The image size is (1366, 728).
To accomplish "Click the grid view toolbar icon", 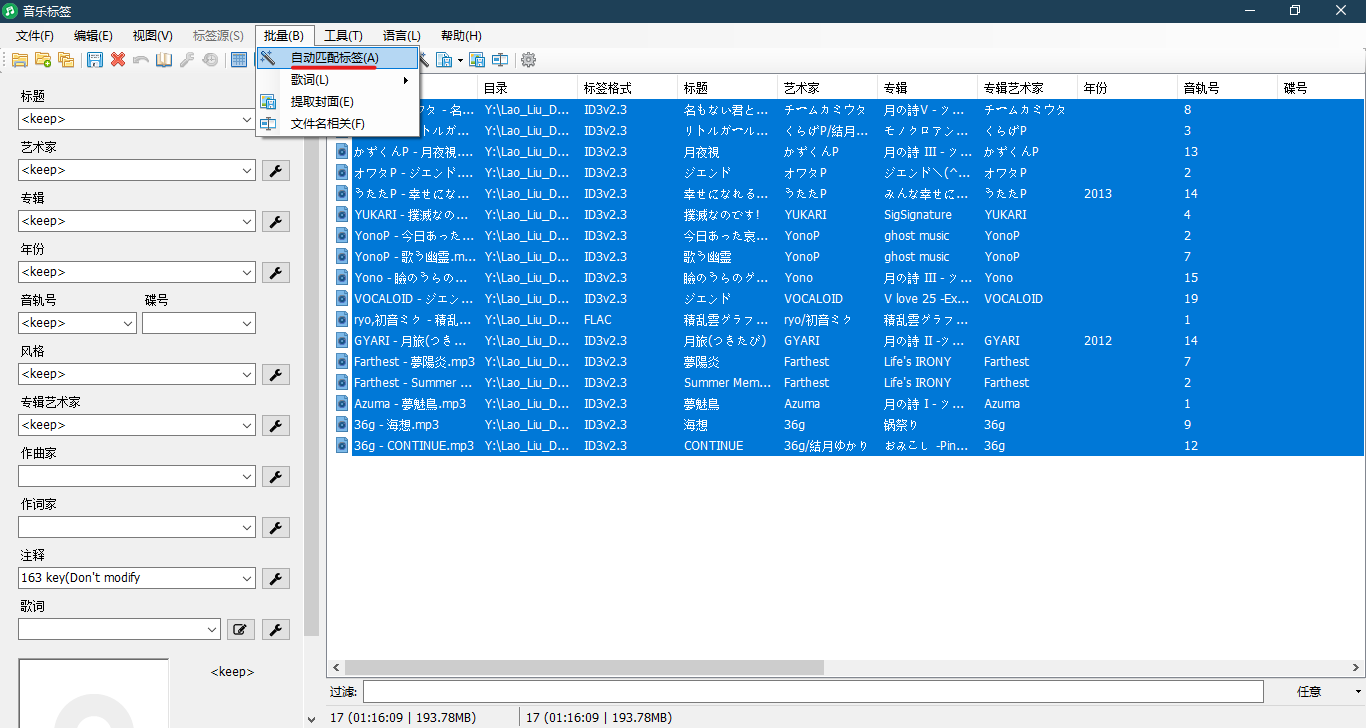I will point(239,60).
